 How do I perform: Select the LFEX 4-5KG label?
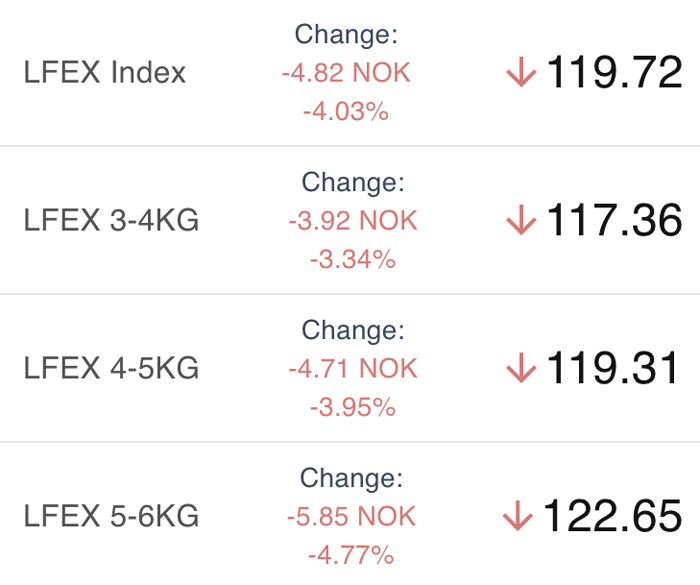(x=111, y=368)
